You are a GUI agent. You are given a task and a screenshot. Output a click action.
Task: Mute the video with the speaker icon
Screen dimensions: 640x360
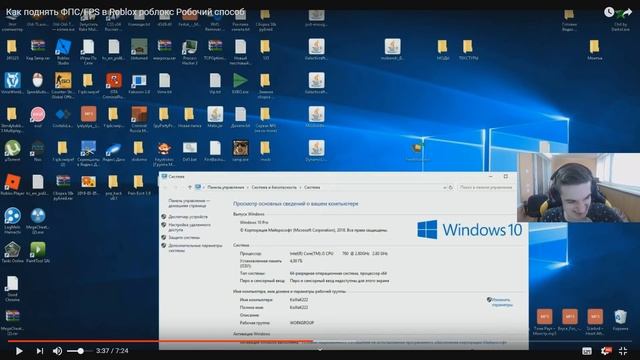(x=57, y=351)
